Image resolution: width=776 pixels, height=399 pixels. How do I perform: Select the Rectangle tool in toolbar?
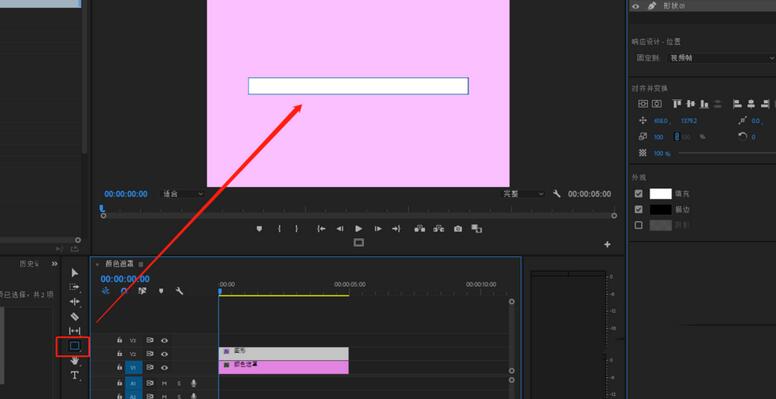(x=74, y=346)
